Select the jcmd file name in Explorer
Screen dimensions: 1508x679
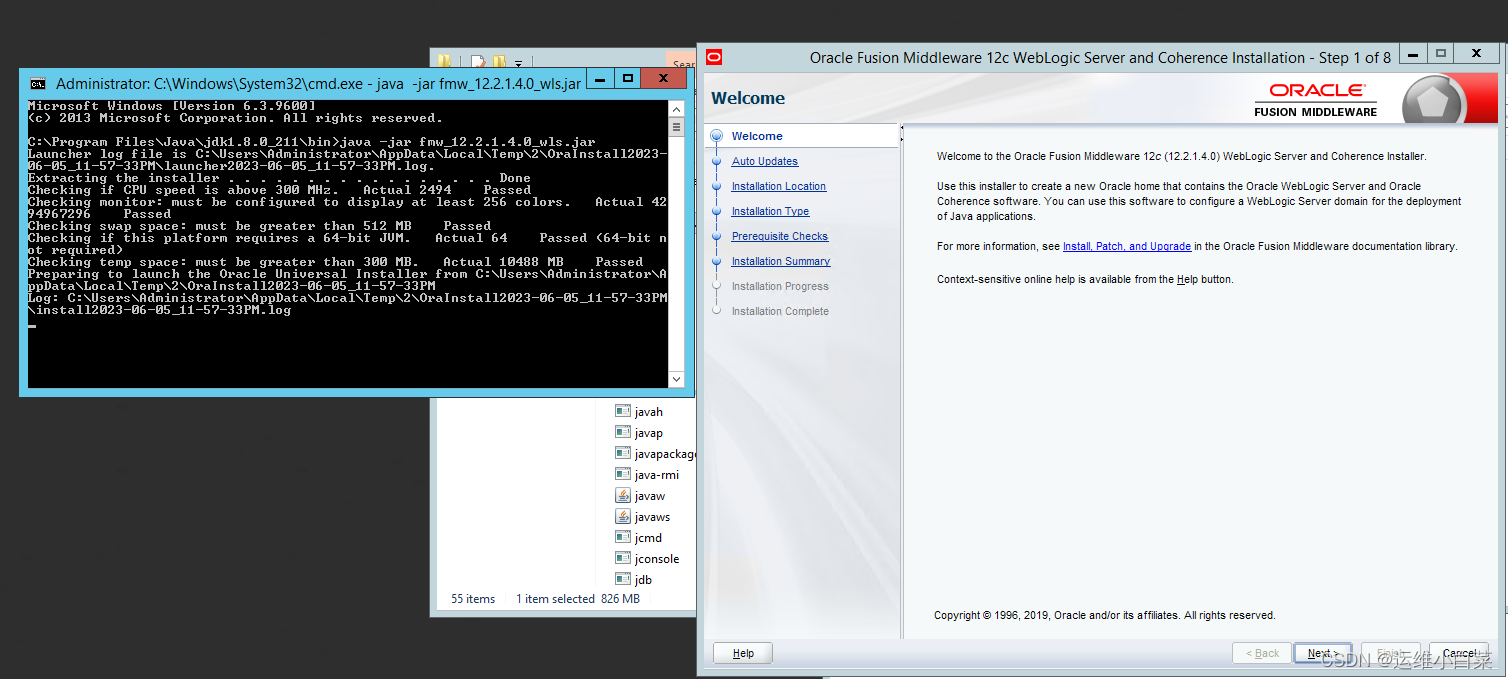pyautogui.click(x=648, y=537)
